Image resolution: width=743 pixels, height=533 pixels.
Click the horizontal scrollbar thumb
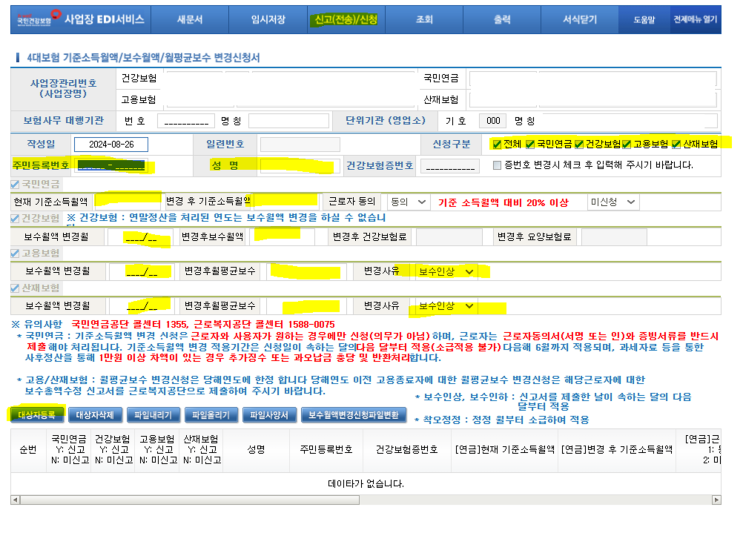pyautogui.click(x=190, y=500)
